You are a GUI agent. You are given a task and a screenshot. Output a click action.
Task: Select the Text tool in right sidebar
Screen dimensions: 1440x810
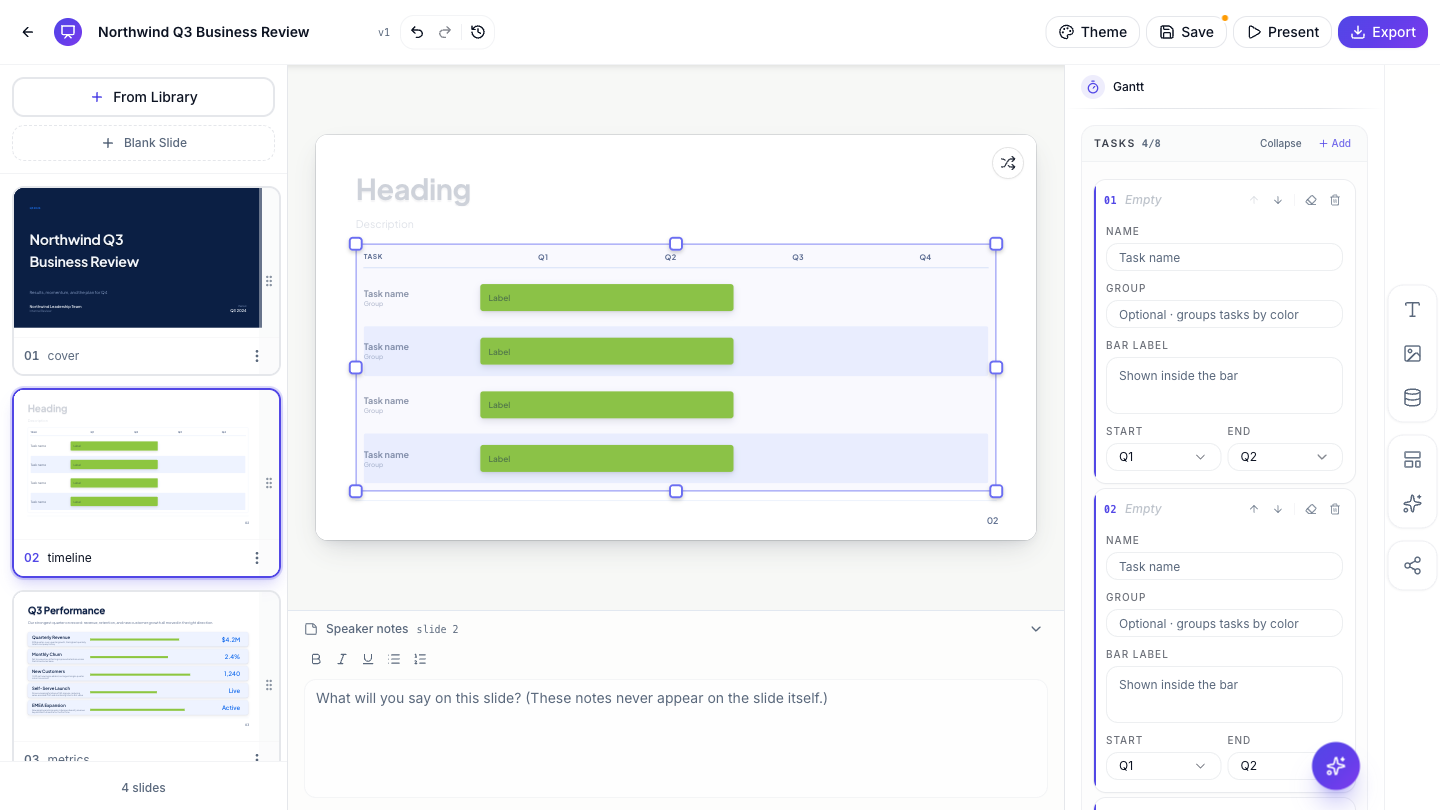pos(1412,310)
